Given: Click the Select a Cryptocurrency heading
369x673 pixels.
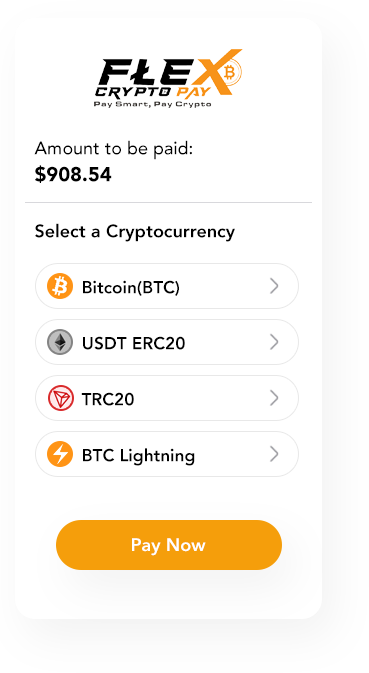Looking at the screenshot, I should (135, 232).
